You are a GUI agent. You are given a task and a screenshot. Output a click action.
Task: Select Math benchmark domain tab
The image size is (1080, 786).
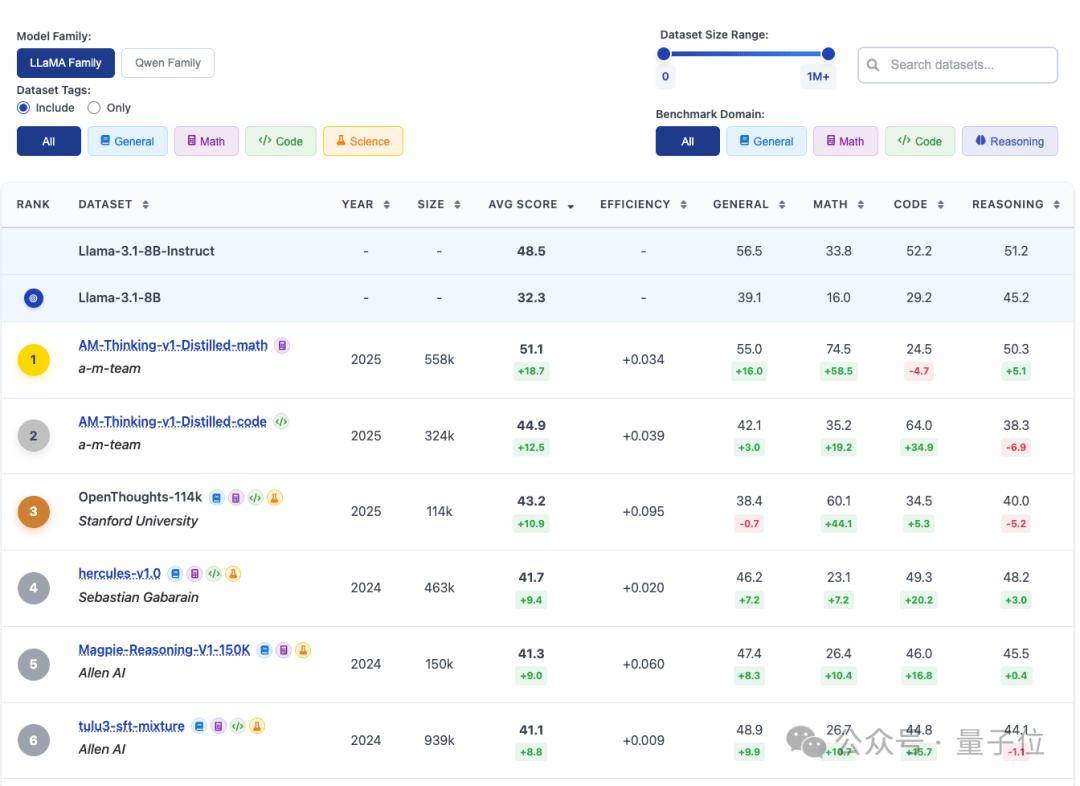(x=845, y=141)
